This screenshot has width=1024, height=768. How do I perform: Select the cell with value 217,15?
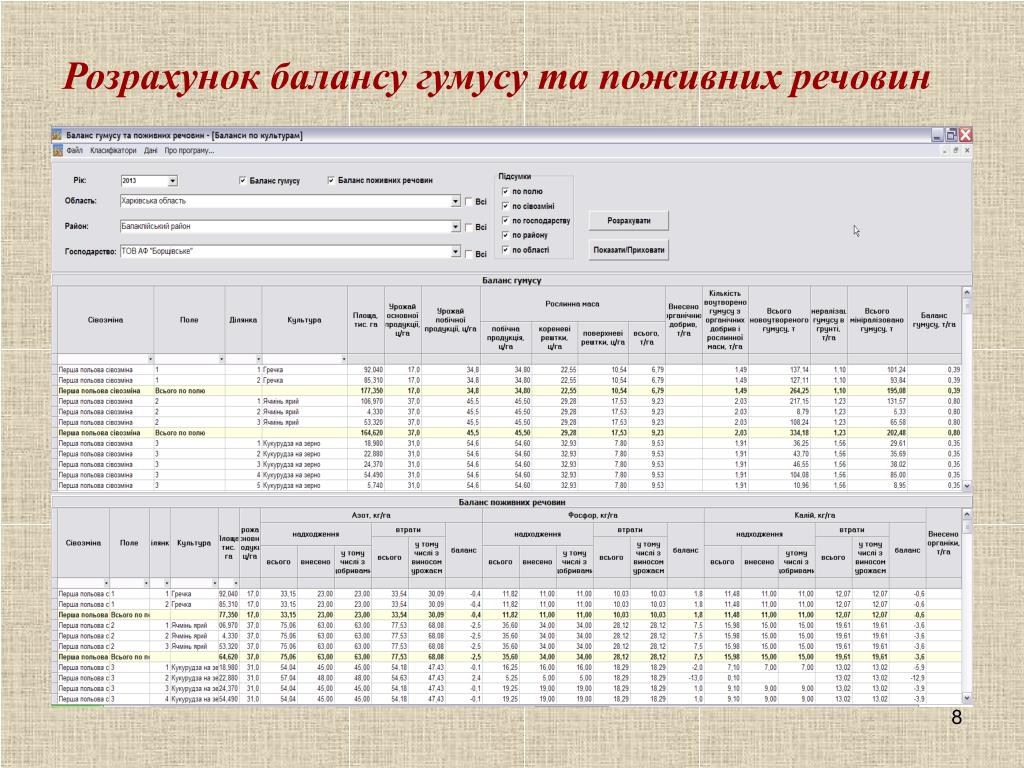point(779,401)
